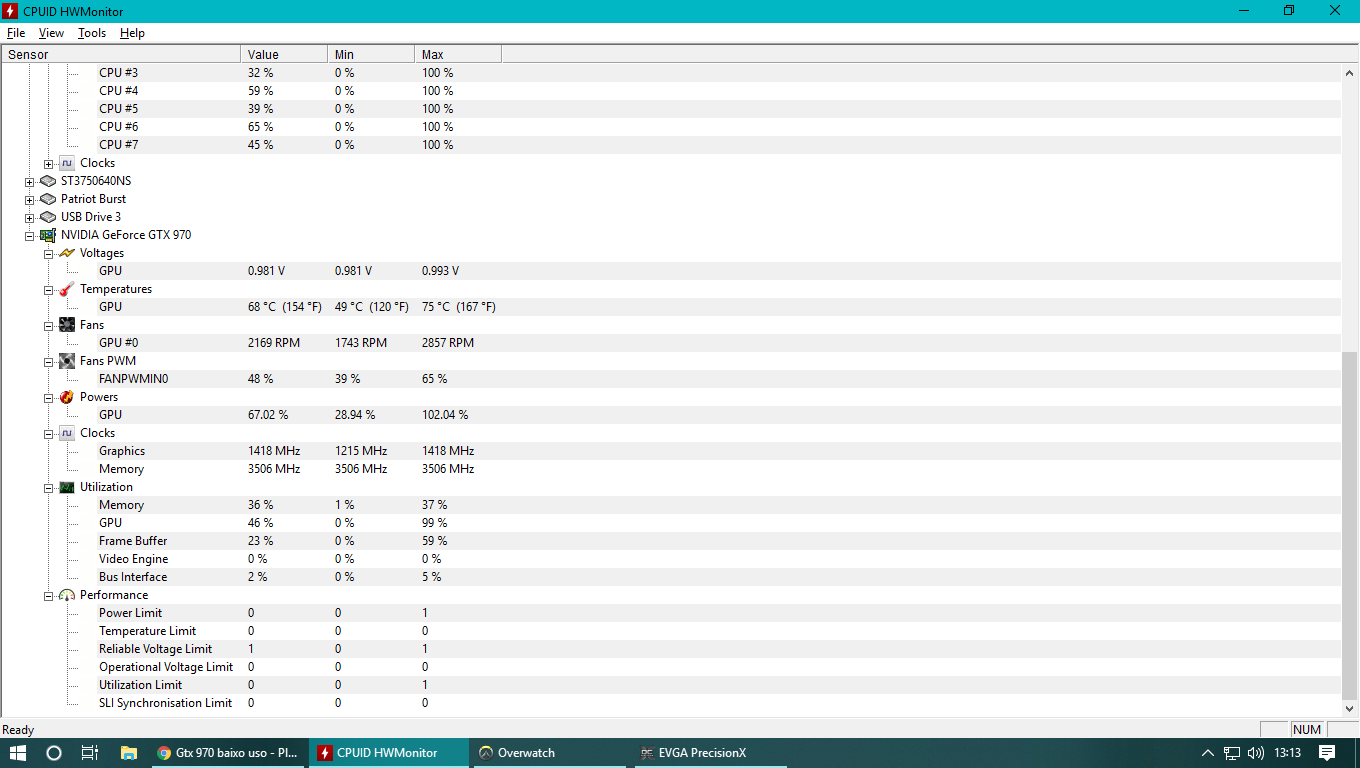
Task: Collapse the Voltages section
Action: 48,254
